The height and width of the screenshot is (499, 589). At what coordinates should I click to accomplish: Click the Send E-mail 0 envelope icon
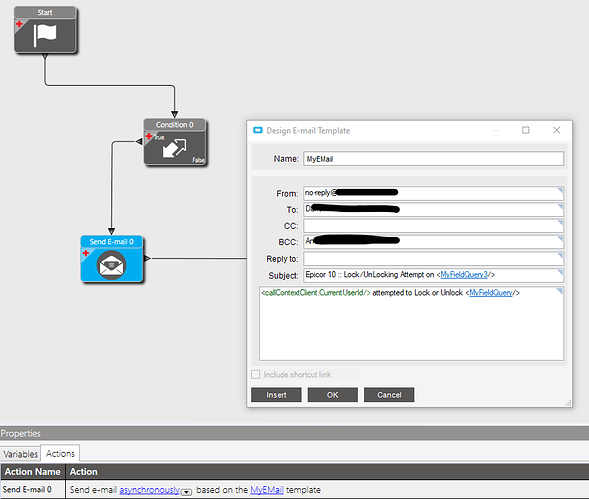[111, 265]
